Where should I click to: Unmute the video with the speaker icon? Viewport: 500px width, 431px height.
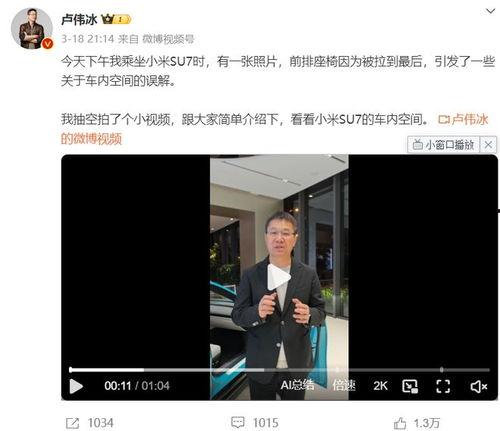(x=479, y=387)
